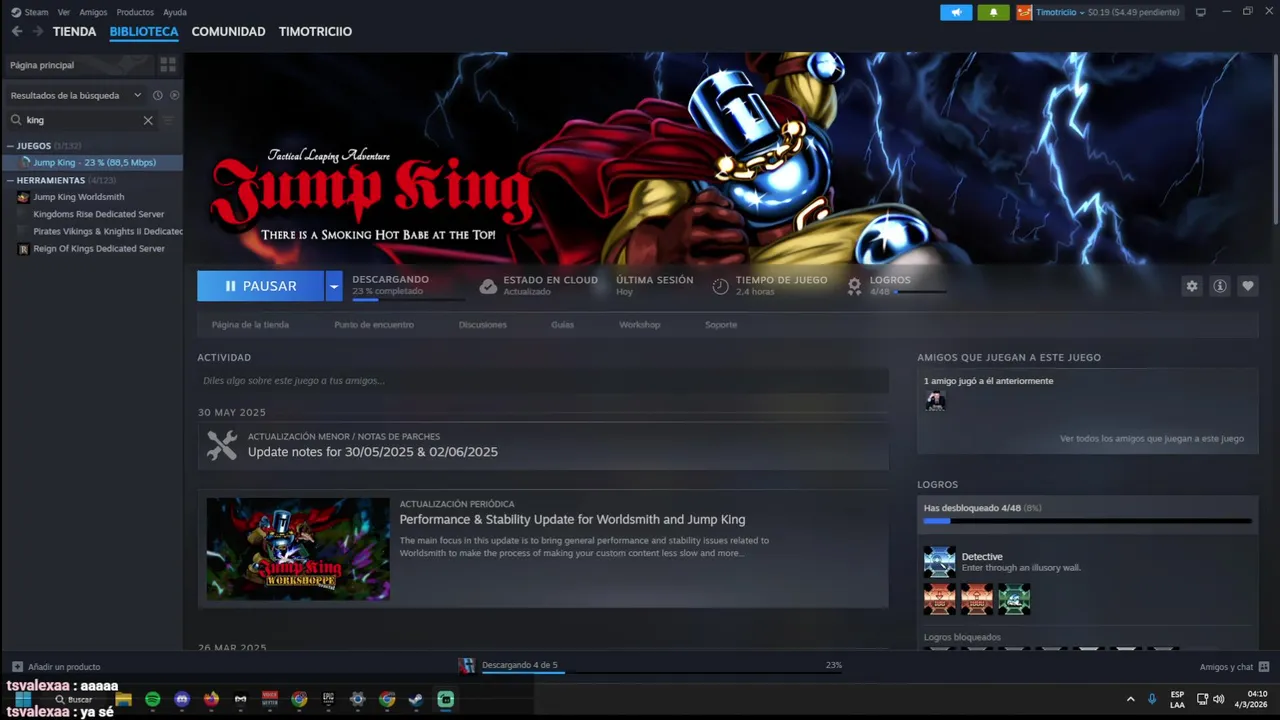The width and height of the screenshot is (1280, 720).
Task: Click the Estado en Cloud icon
Action: coord(488,286)
